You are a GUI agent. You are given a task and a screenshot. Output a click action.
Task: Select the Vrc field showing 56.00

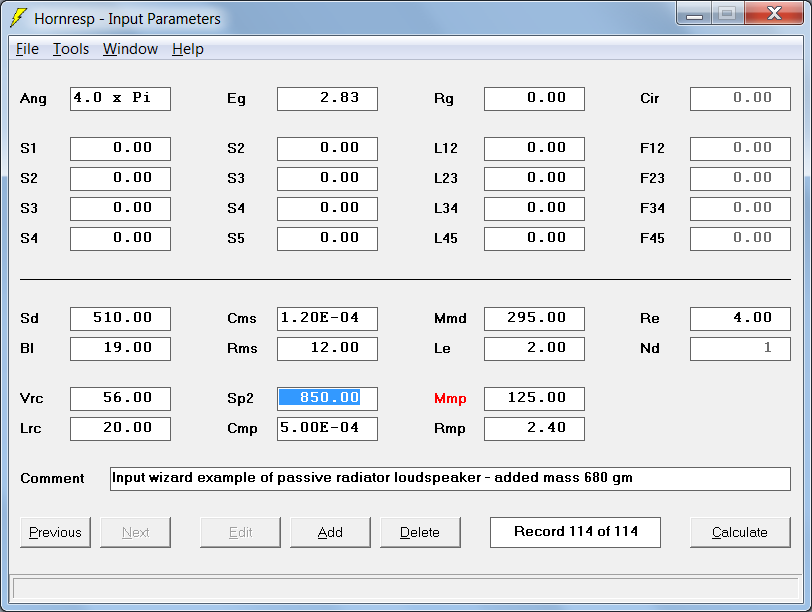pyautogui.click(x=120, y=399)
